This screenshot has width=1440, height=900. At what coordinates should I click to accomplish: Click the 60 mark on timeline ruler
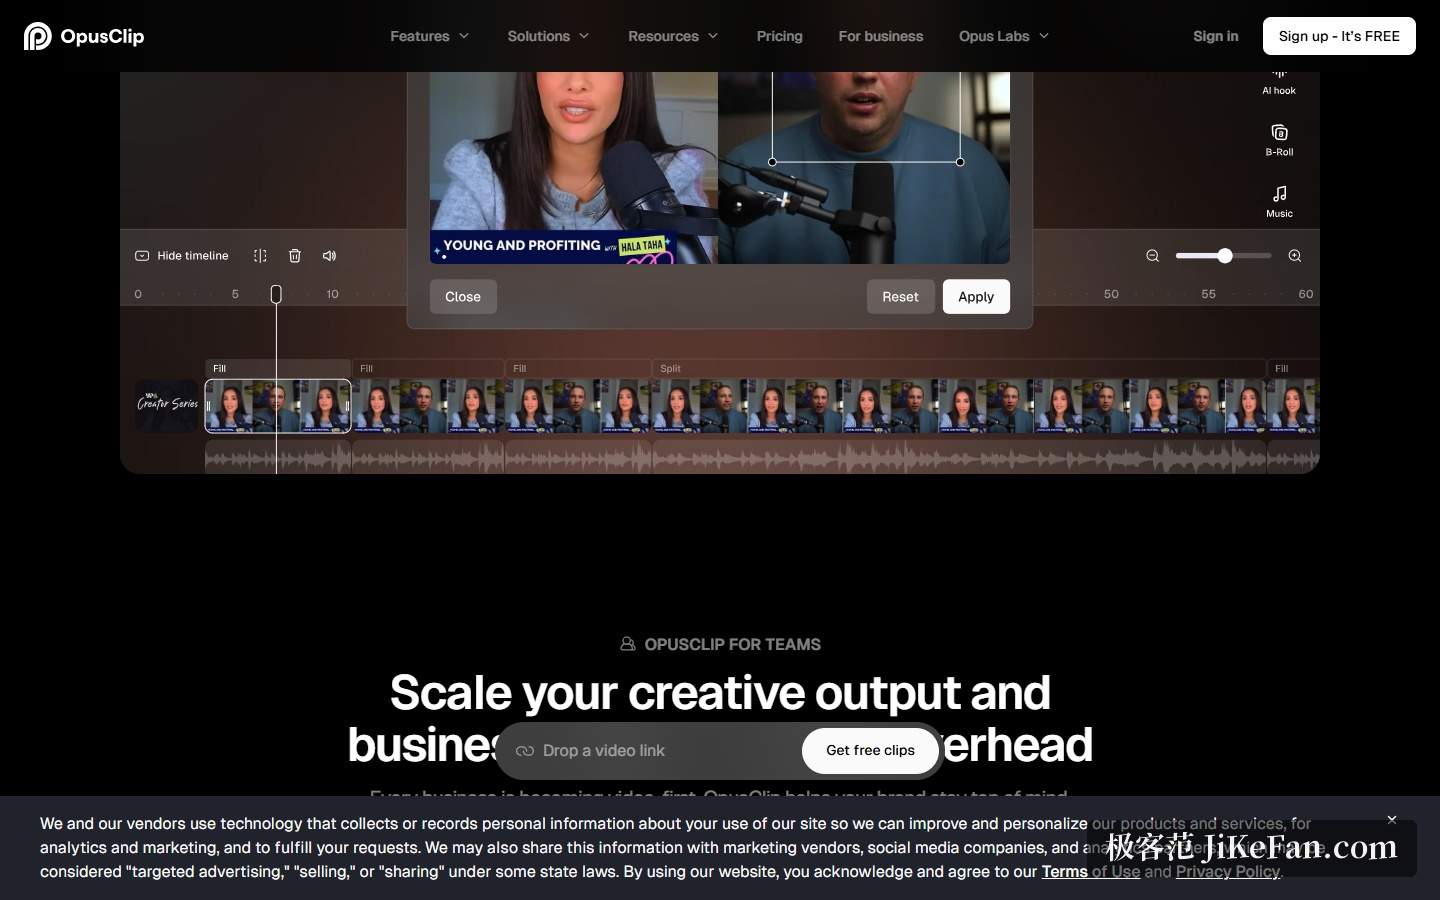click(x=1306, y=294)
